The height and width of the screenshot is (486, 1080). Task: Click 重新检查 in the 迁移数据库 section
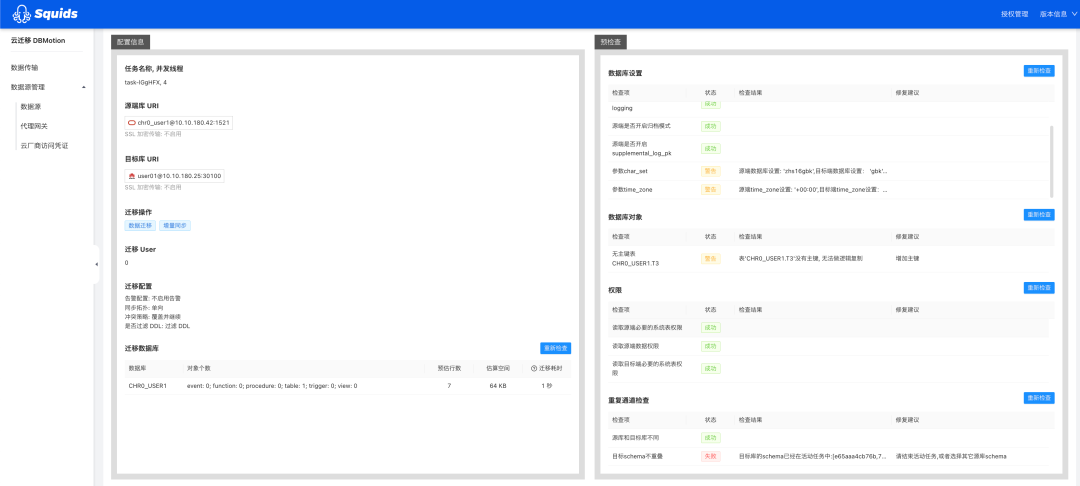click(556, 348)
